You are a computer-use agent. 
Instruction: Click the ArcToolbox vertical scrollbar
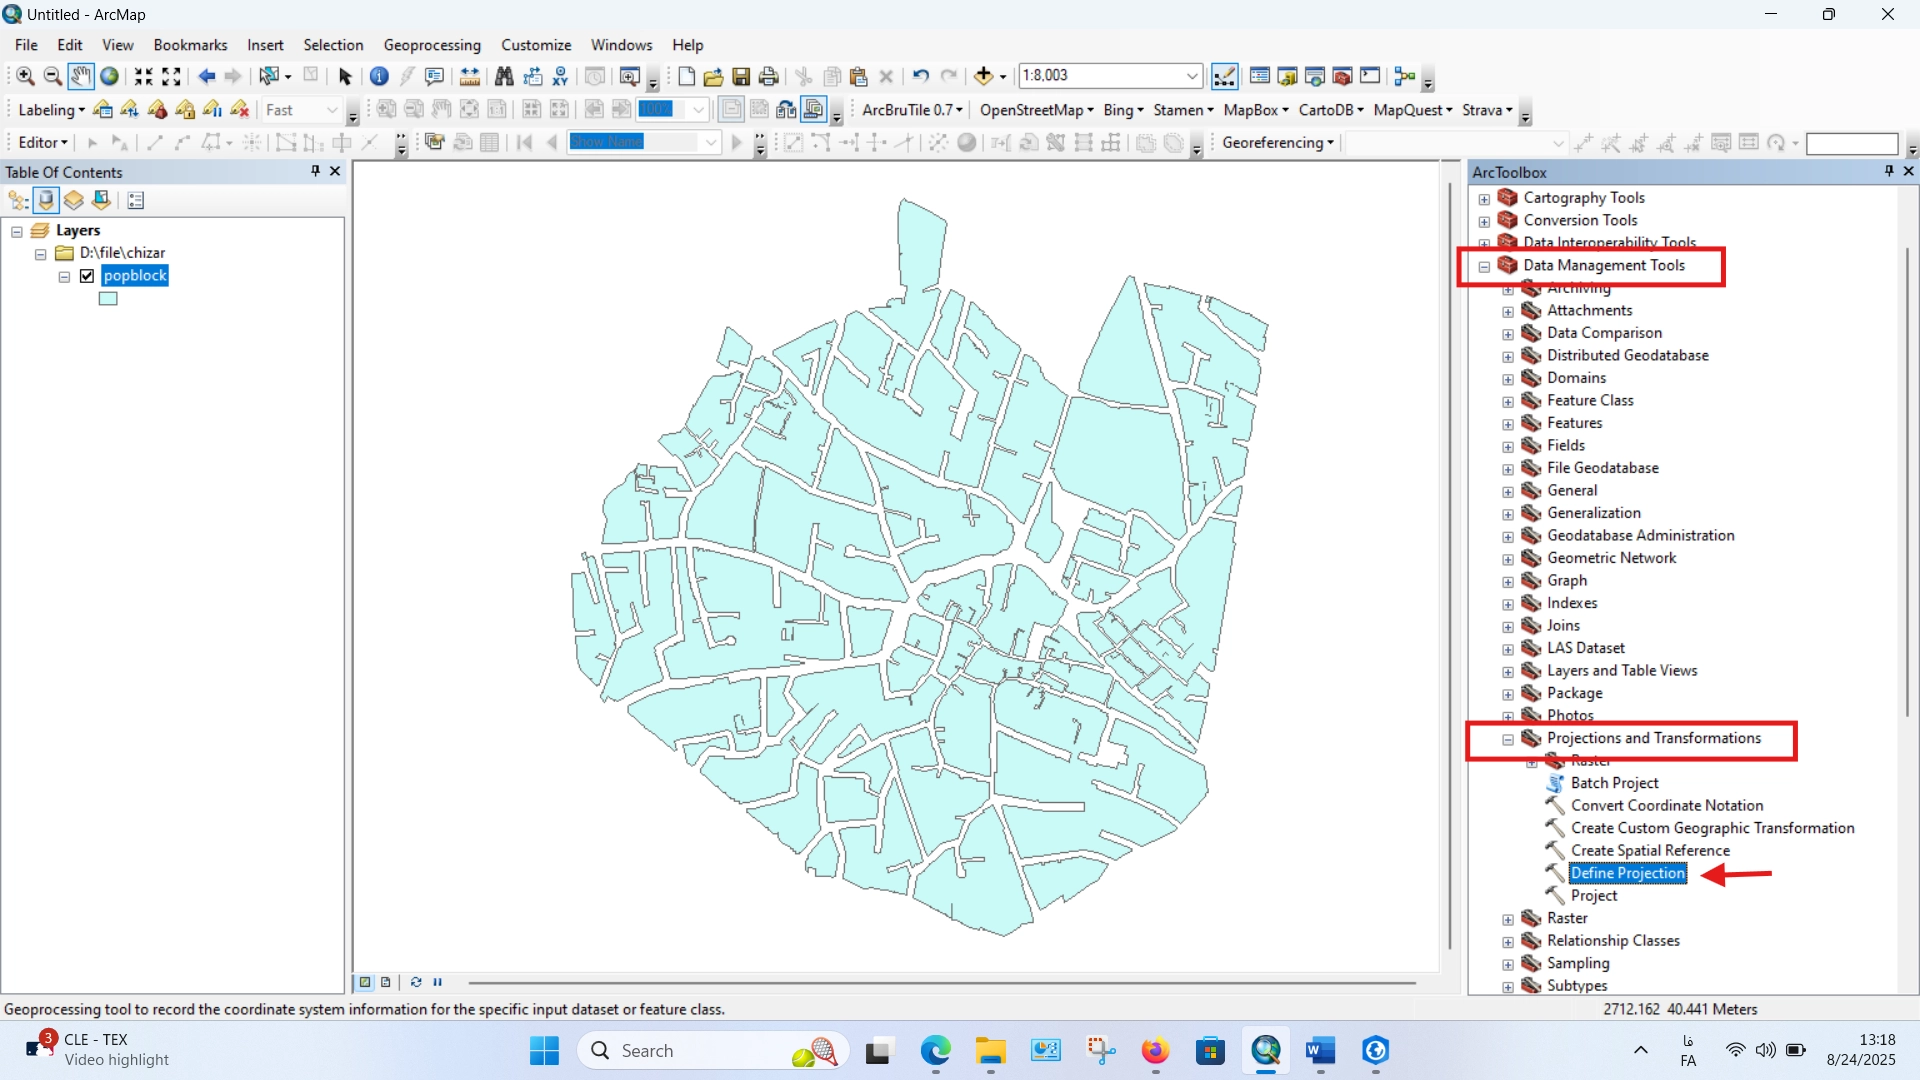click(x=1907, y=480)
